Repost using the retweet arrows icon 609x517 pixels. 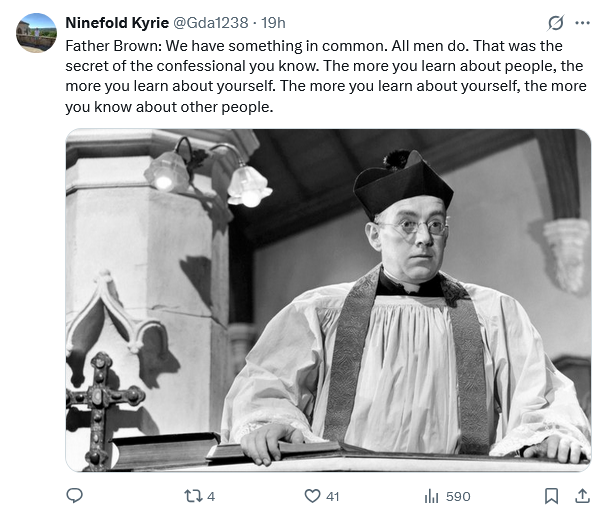click(193, 496)
